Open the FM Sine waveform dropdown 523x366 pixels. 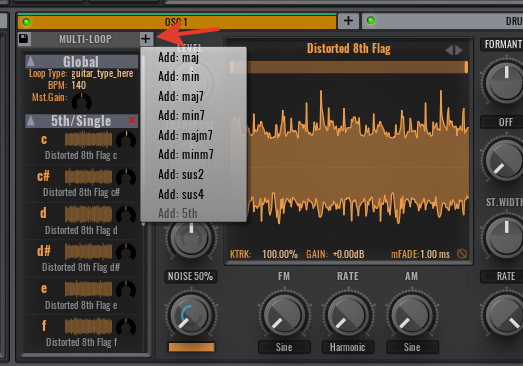[x=284, y=347]
